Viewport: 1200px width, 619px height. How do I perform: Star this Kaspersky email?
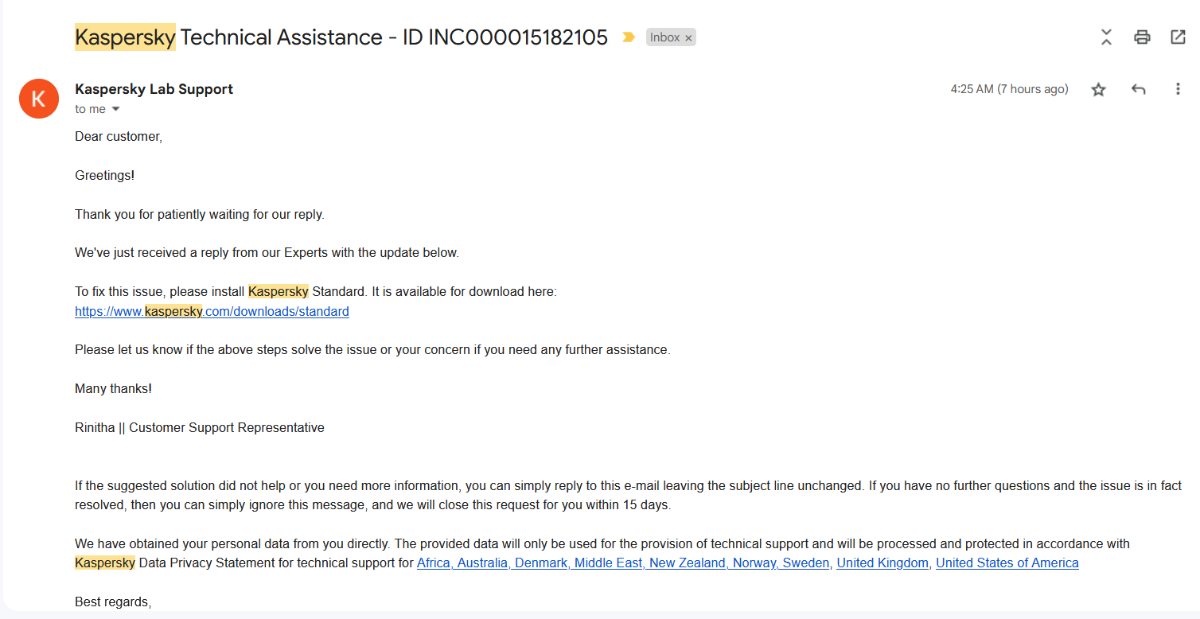pos(1098,90)
